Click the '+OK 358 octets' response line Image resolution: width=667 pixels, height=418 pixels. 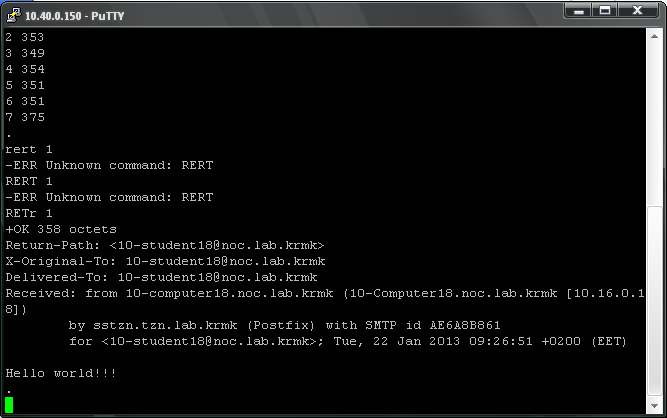click(61, 229)
